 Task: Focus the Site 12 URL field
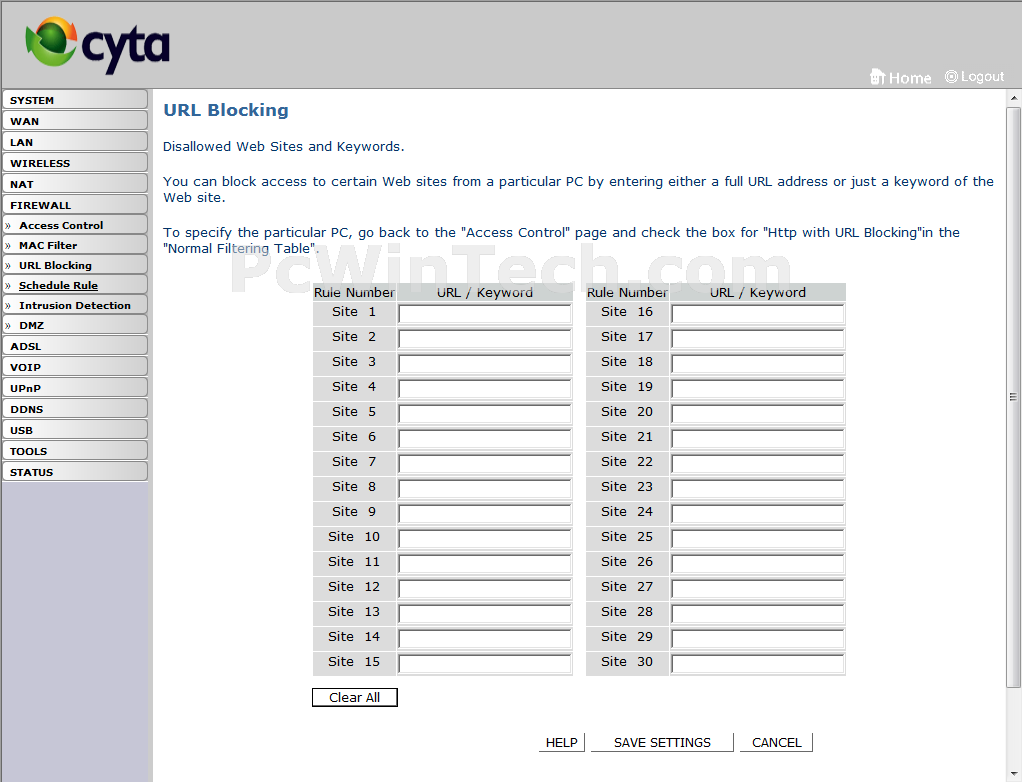coord(485,590)
